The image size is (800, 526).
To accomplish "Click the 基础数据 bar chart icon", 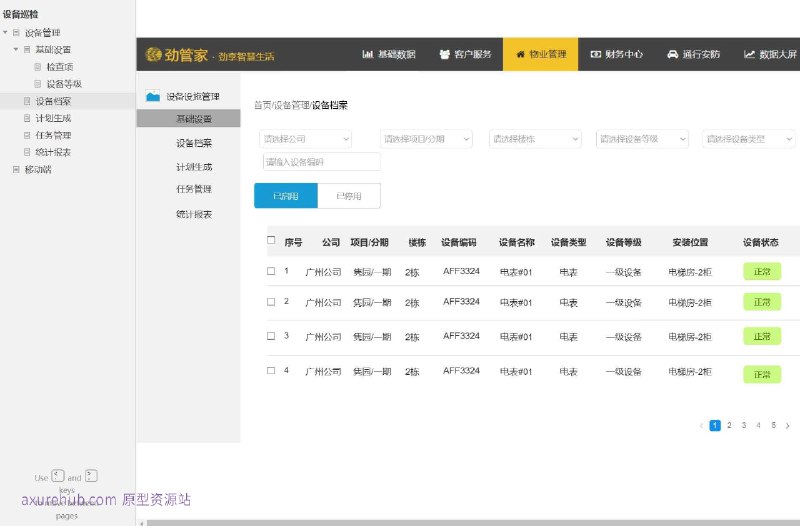I will click(367, 54).
